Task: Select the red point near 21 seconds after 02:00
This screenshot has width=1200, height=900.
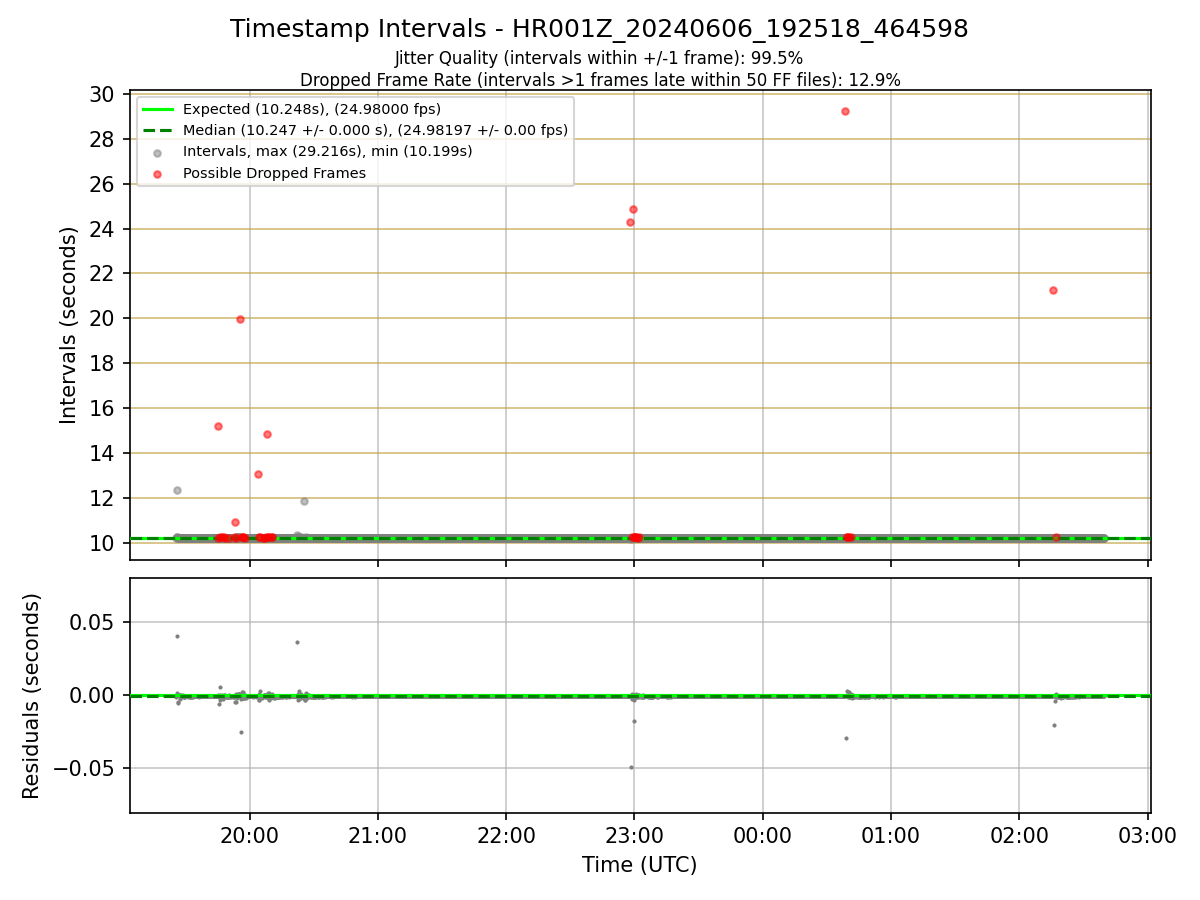Action: tap(1053, 290)
